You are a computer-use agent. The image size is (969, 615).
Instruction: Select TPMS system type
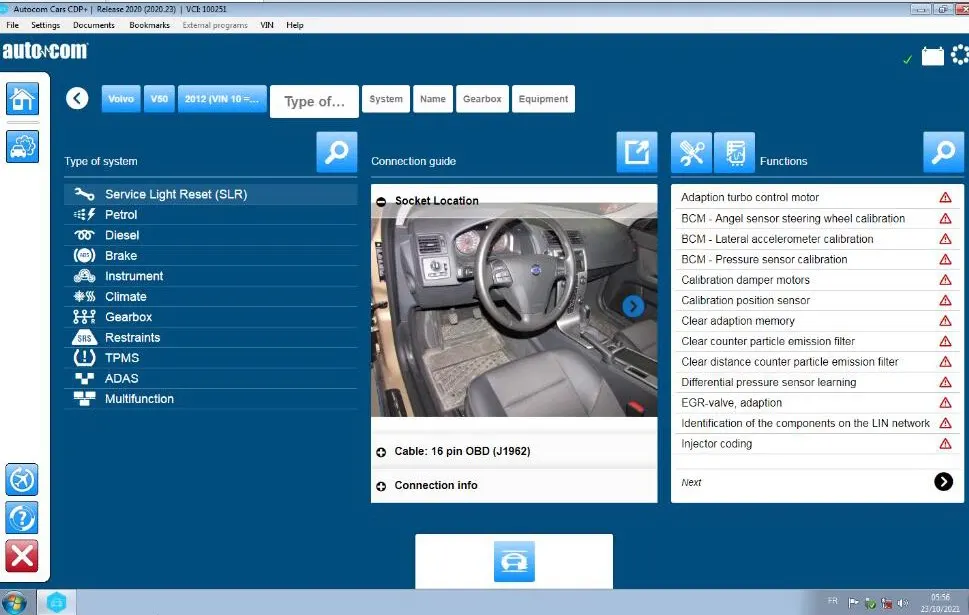[x=211, y=358]
